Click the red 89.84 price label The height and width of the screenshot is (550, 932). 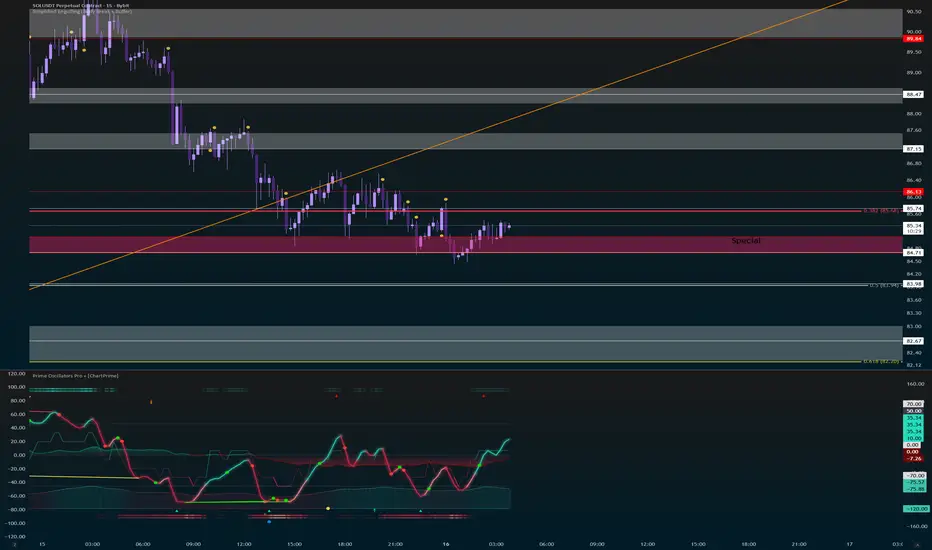913,39
